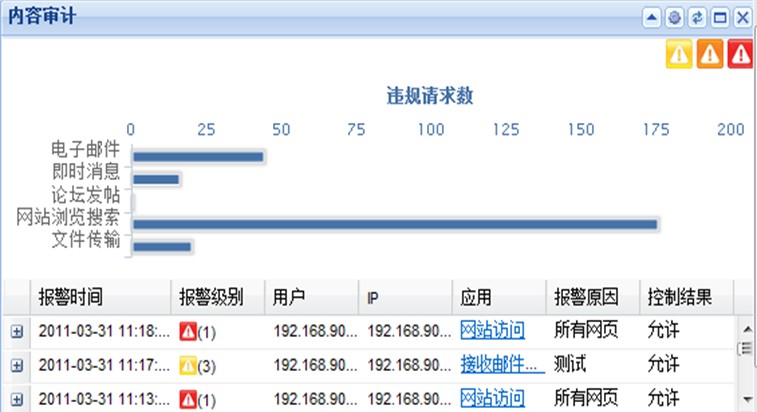Open 网站访问 link in 11:13 row
The width and height of the screenshot is (757, 412).
pos(492,398)
